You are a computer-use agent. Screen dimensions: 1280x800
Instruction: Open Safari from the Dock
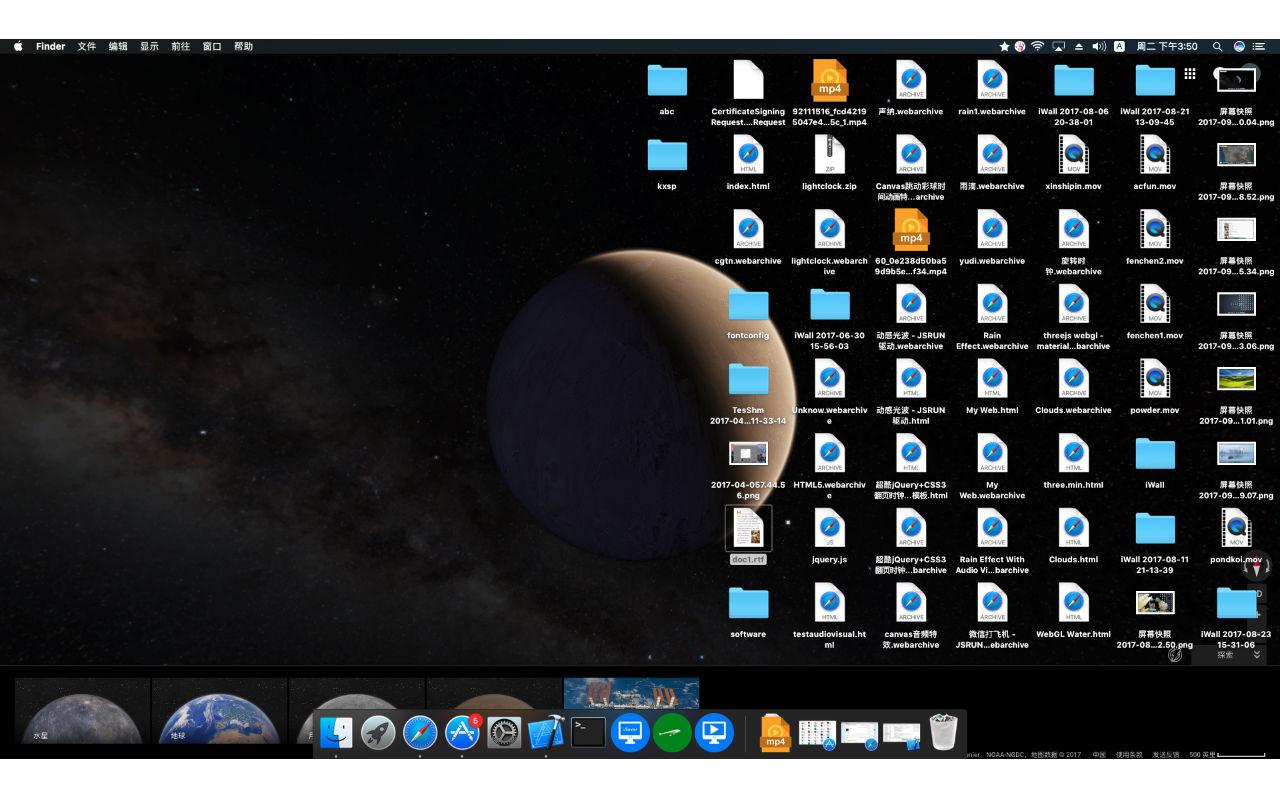[x=418, y=732]
